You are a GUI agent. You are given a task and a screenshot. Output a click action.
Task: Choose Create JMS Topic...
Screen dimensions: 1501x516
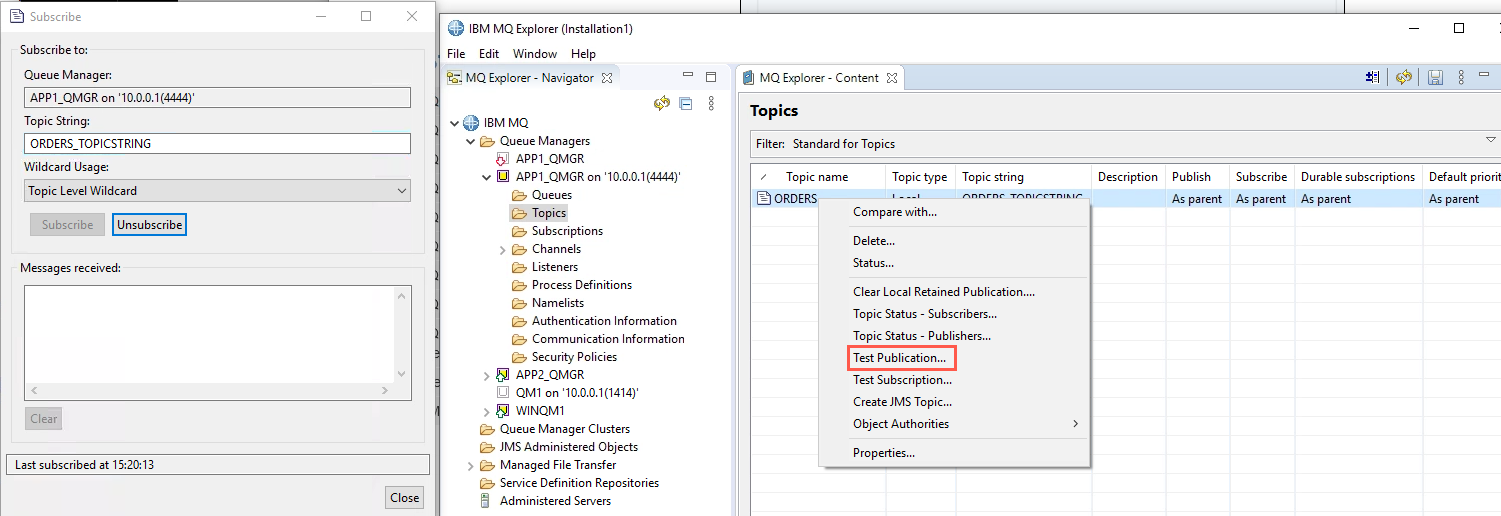pyautogui.click(x=903, y=402)
